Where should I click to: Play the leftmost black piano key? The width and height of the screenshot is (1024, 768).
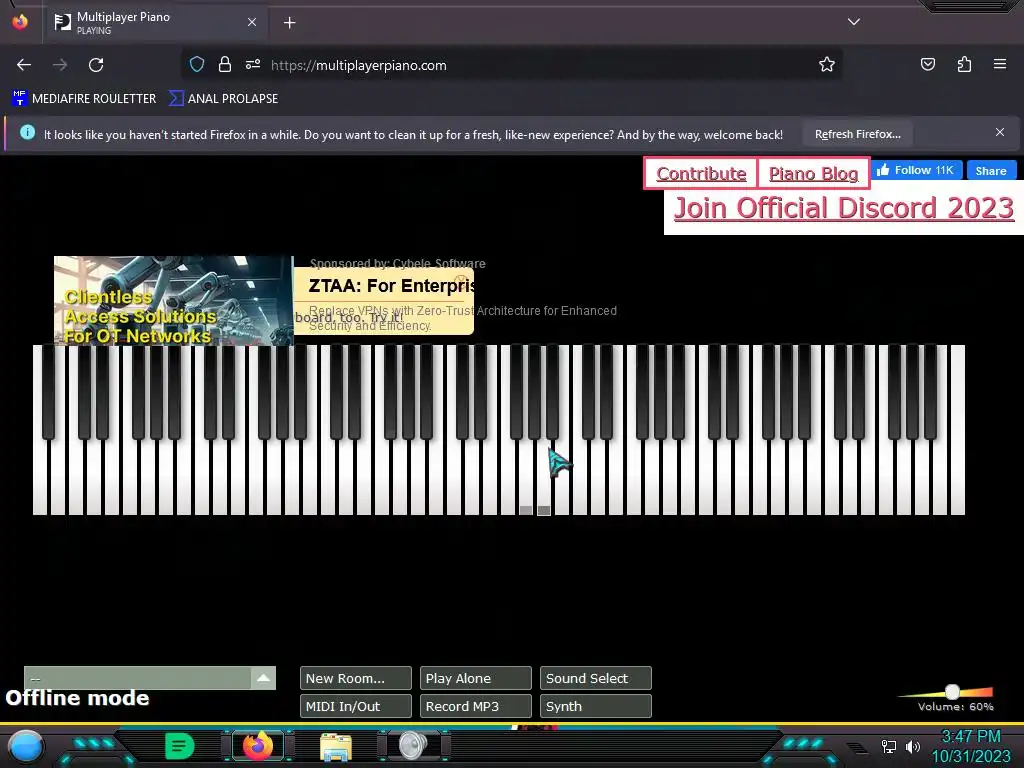click(49, 392)
